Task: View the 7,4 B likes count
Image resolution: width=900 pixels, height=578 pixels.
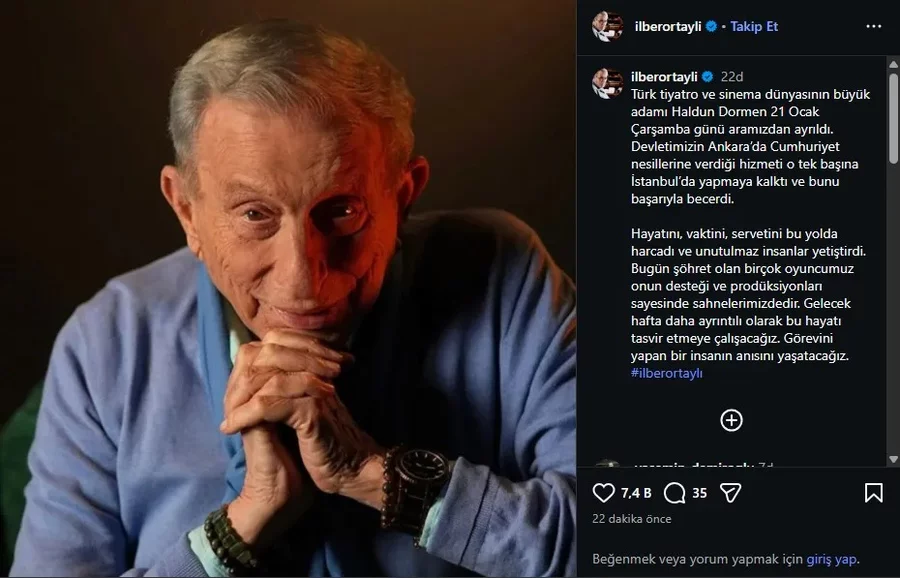Action: (636, 493)
